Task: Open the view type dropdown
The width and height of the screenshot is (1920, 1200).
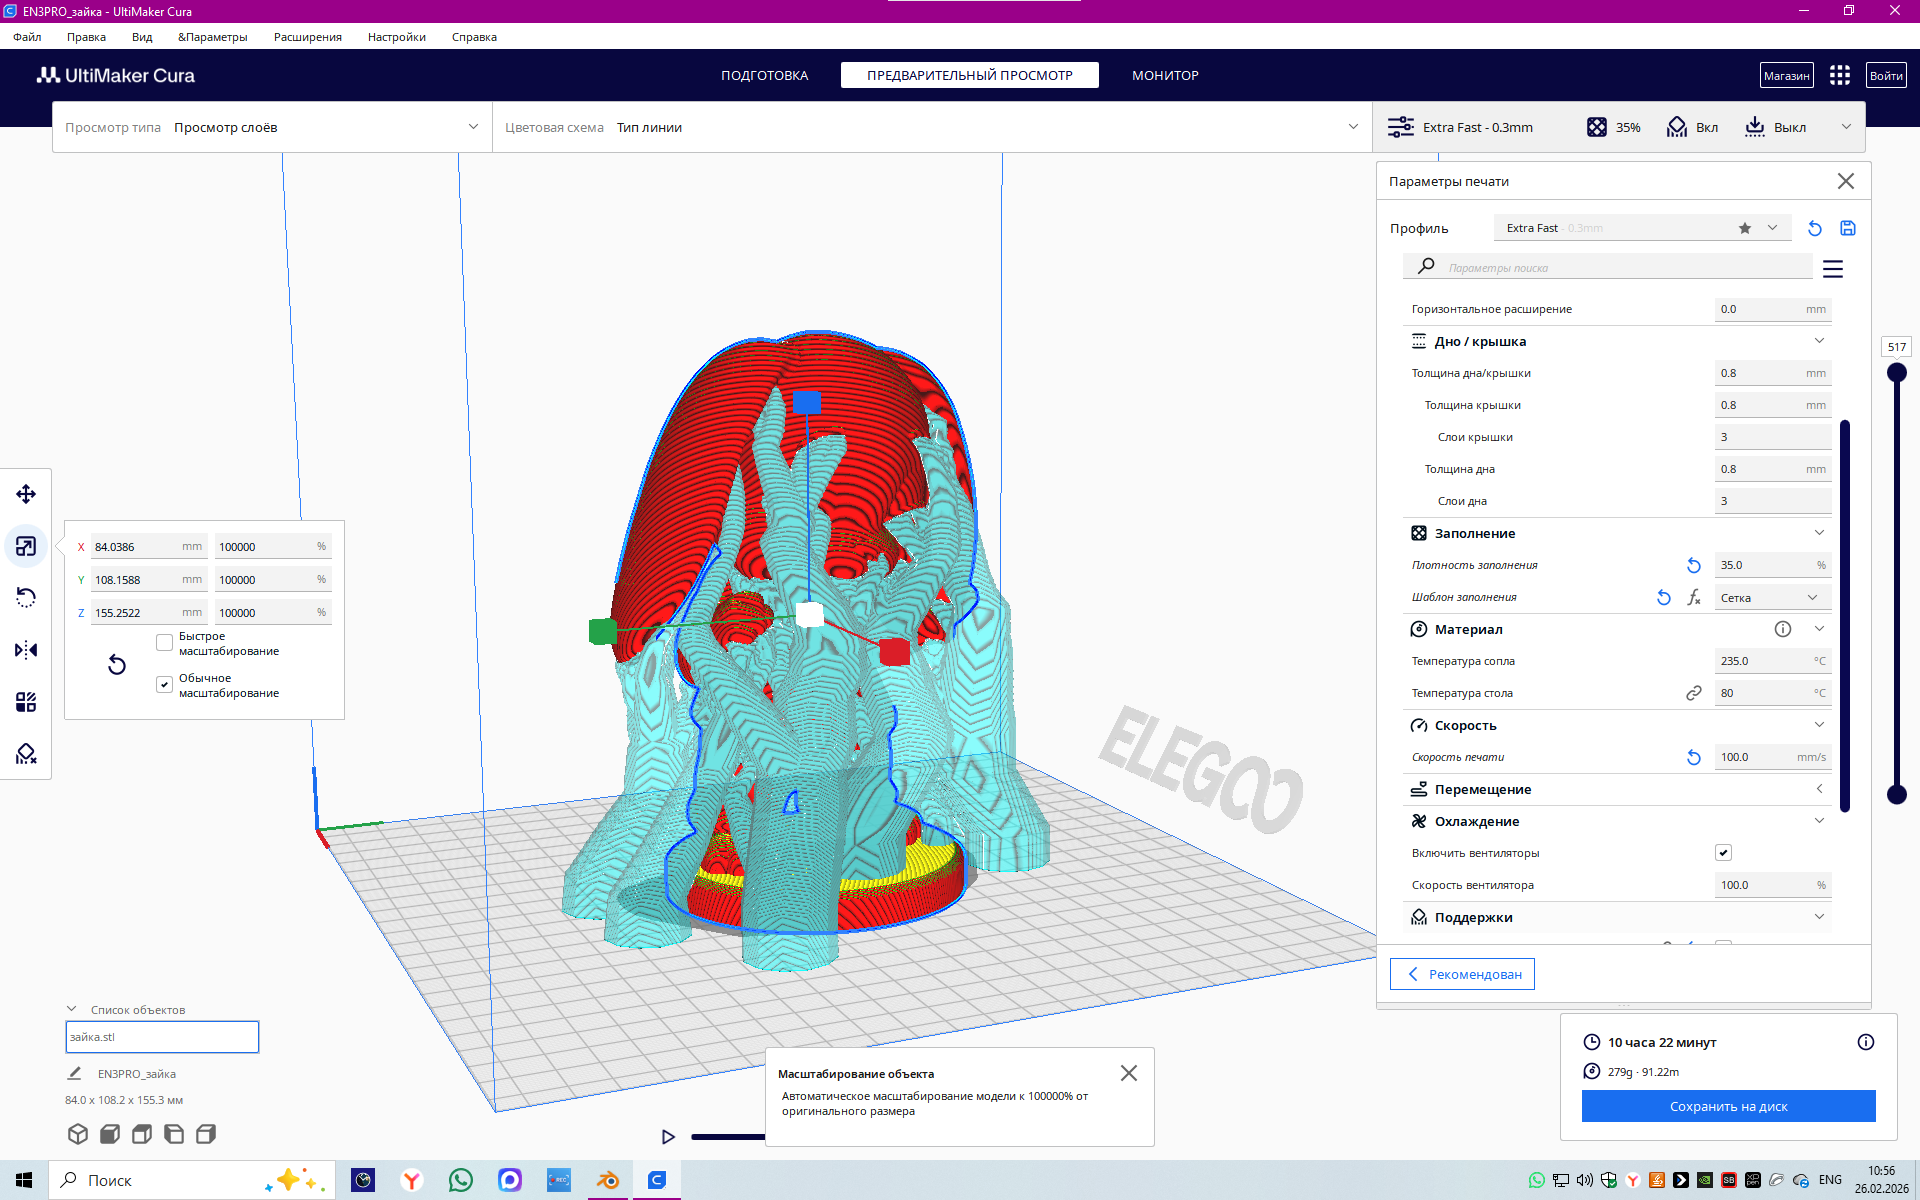Action: point(272,127)
